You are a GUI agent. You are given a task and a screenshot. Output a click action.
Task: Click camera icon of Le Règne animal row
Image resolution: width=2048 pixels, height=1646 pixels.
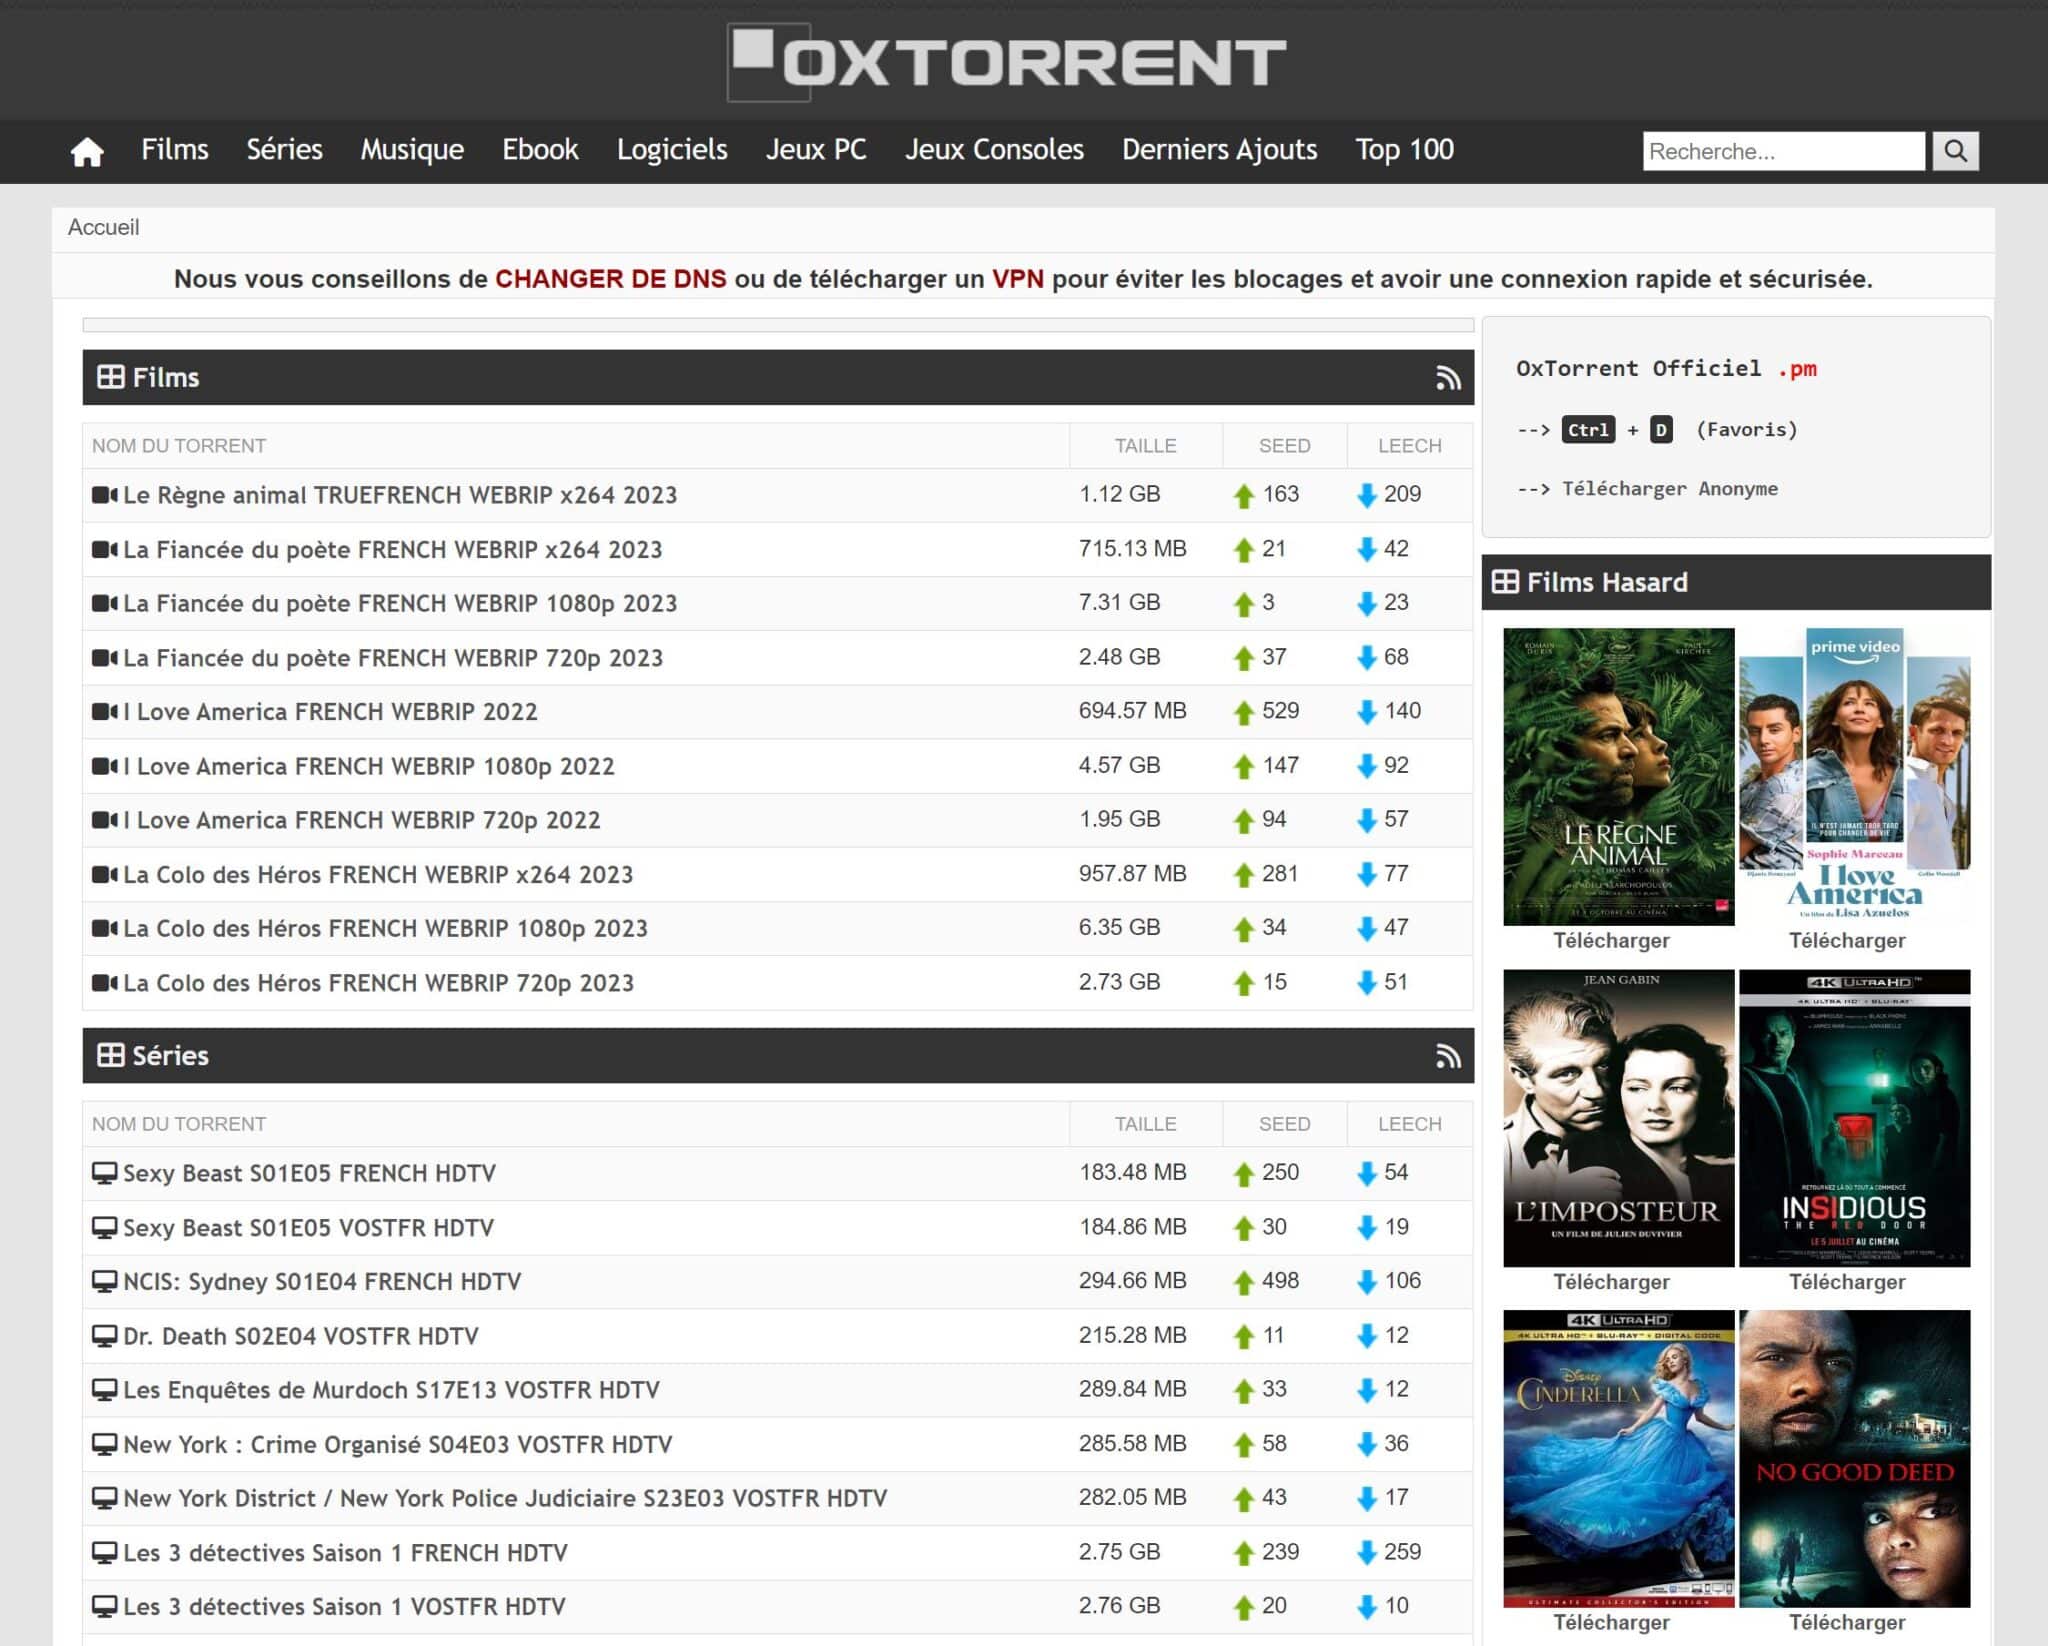pyautogui.click(x=105, y=495)
